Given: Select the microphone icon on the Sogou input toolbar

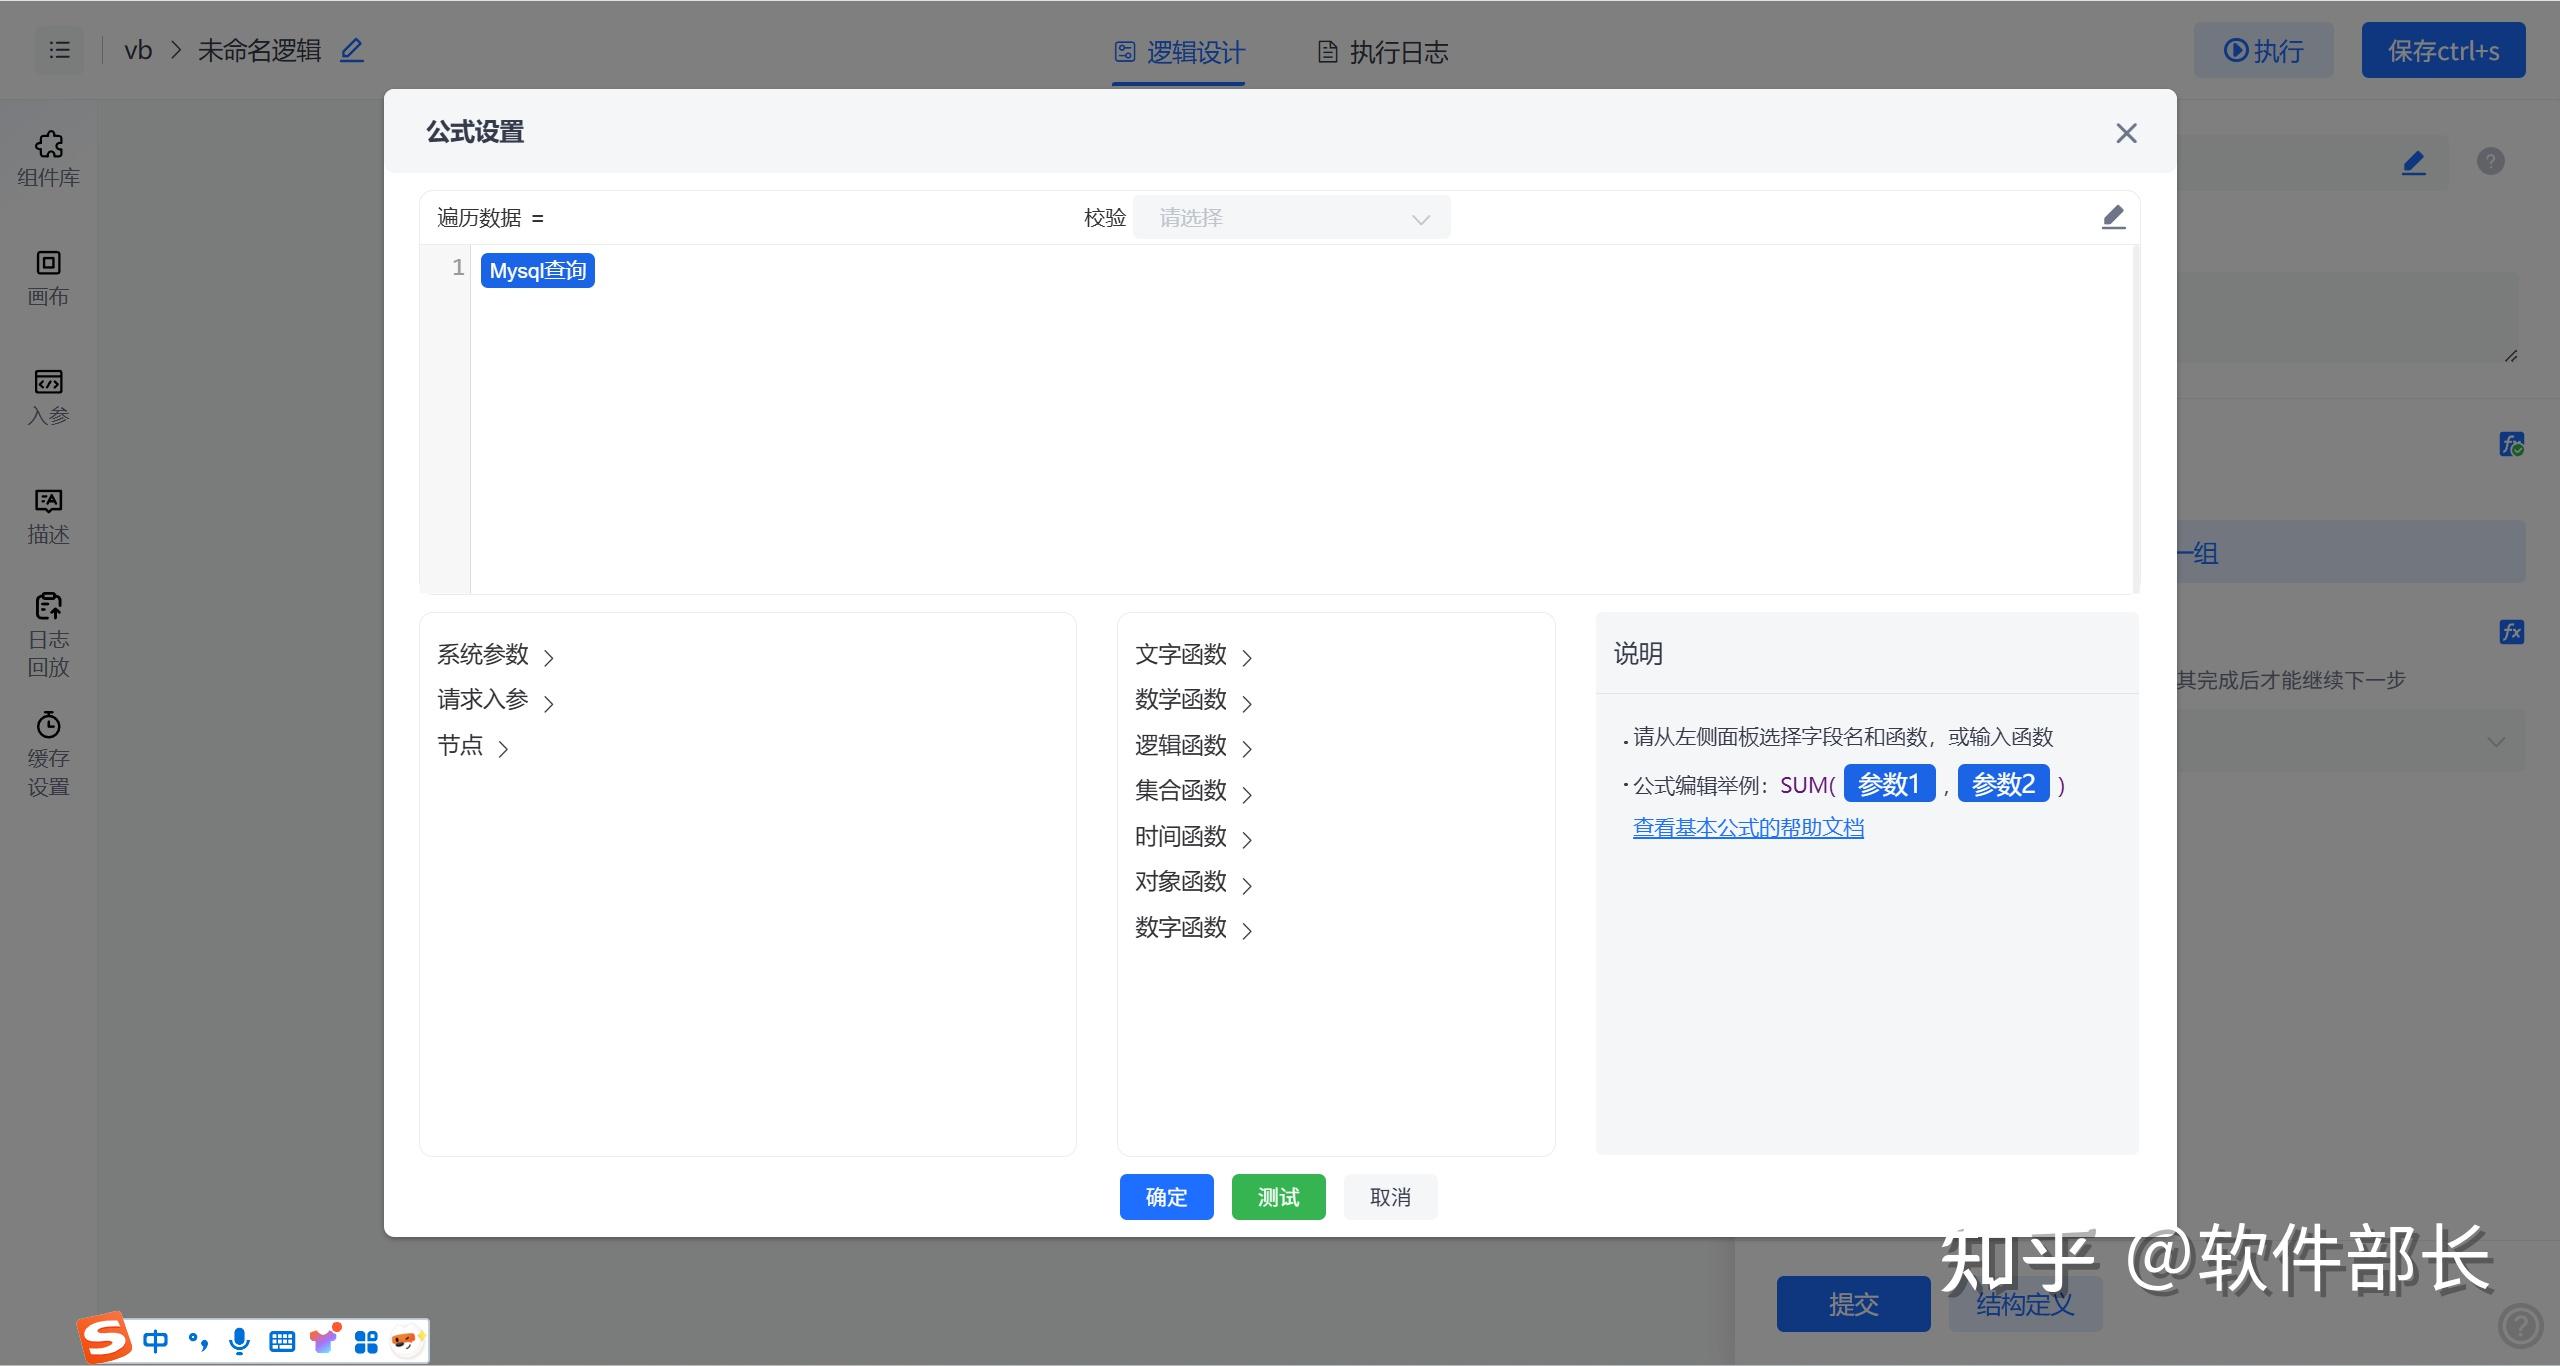Looking at the screenshot, I should tap(238, 1341).
